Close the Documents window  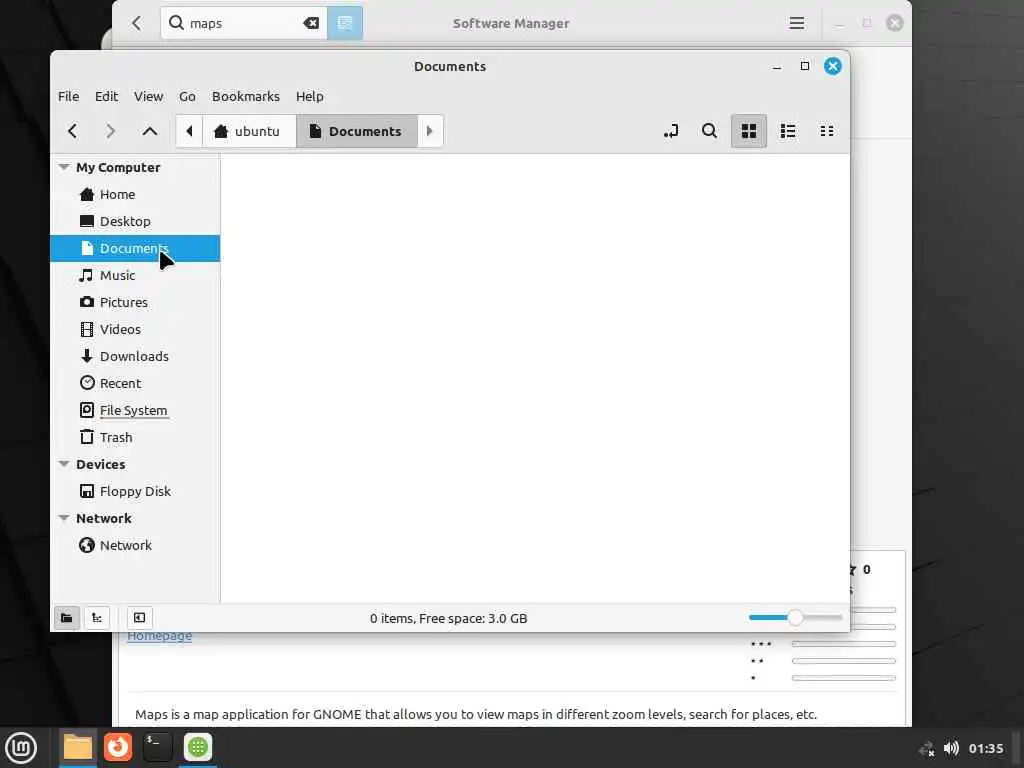833,67
